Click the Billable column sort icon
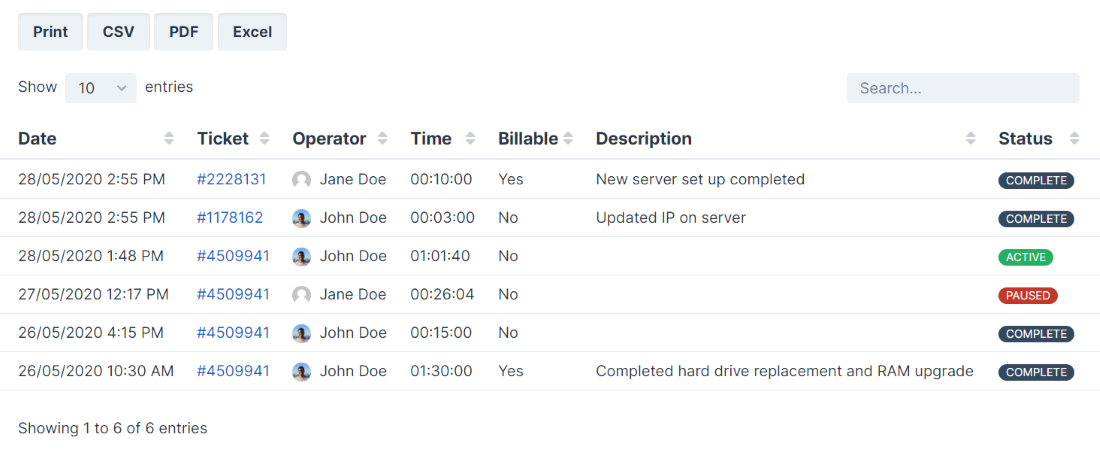Screen dimensions: 1100x450 coord(568,139)
